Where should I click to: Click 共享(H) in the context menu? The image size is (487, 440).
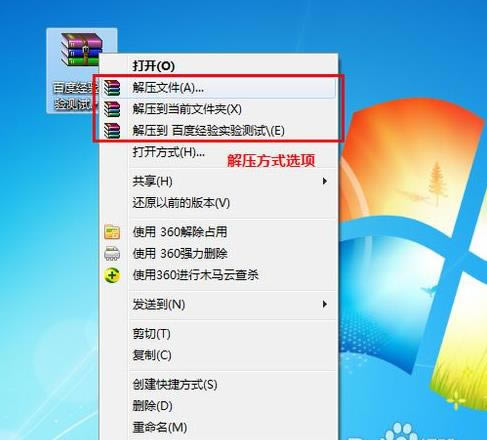218,182
